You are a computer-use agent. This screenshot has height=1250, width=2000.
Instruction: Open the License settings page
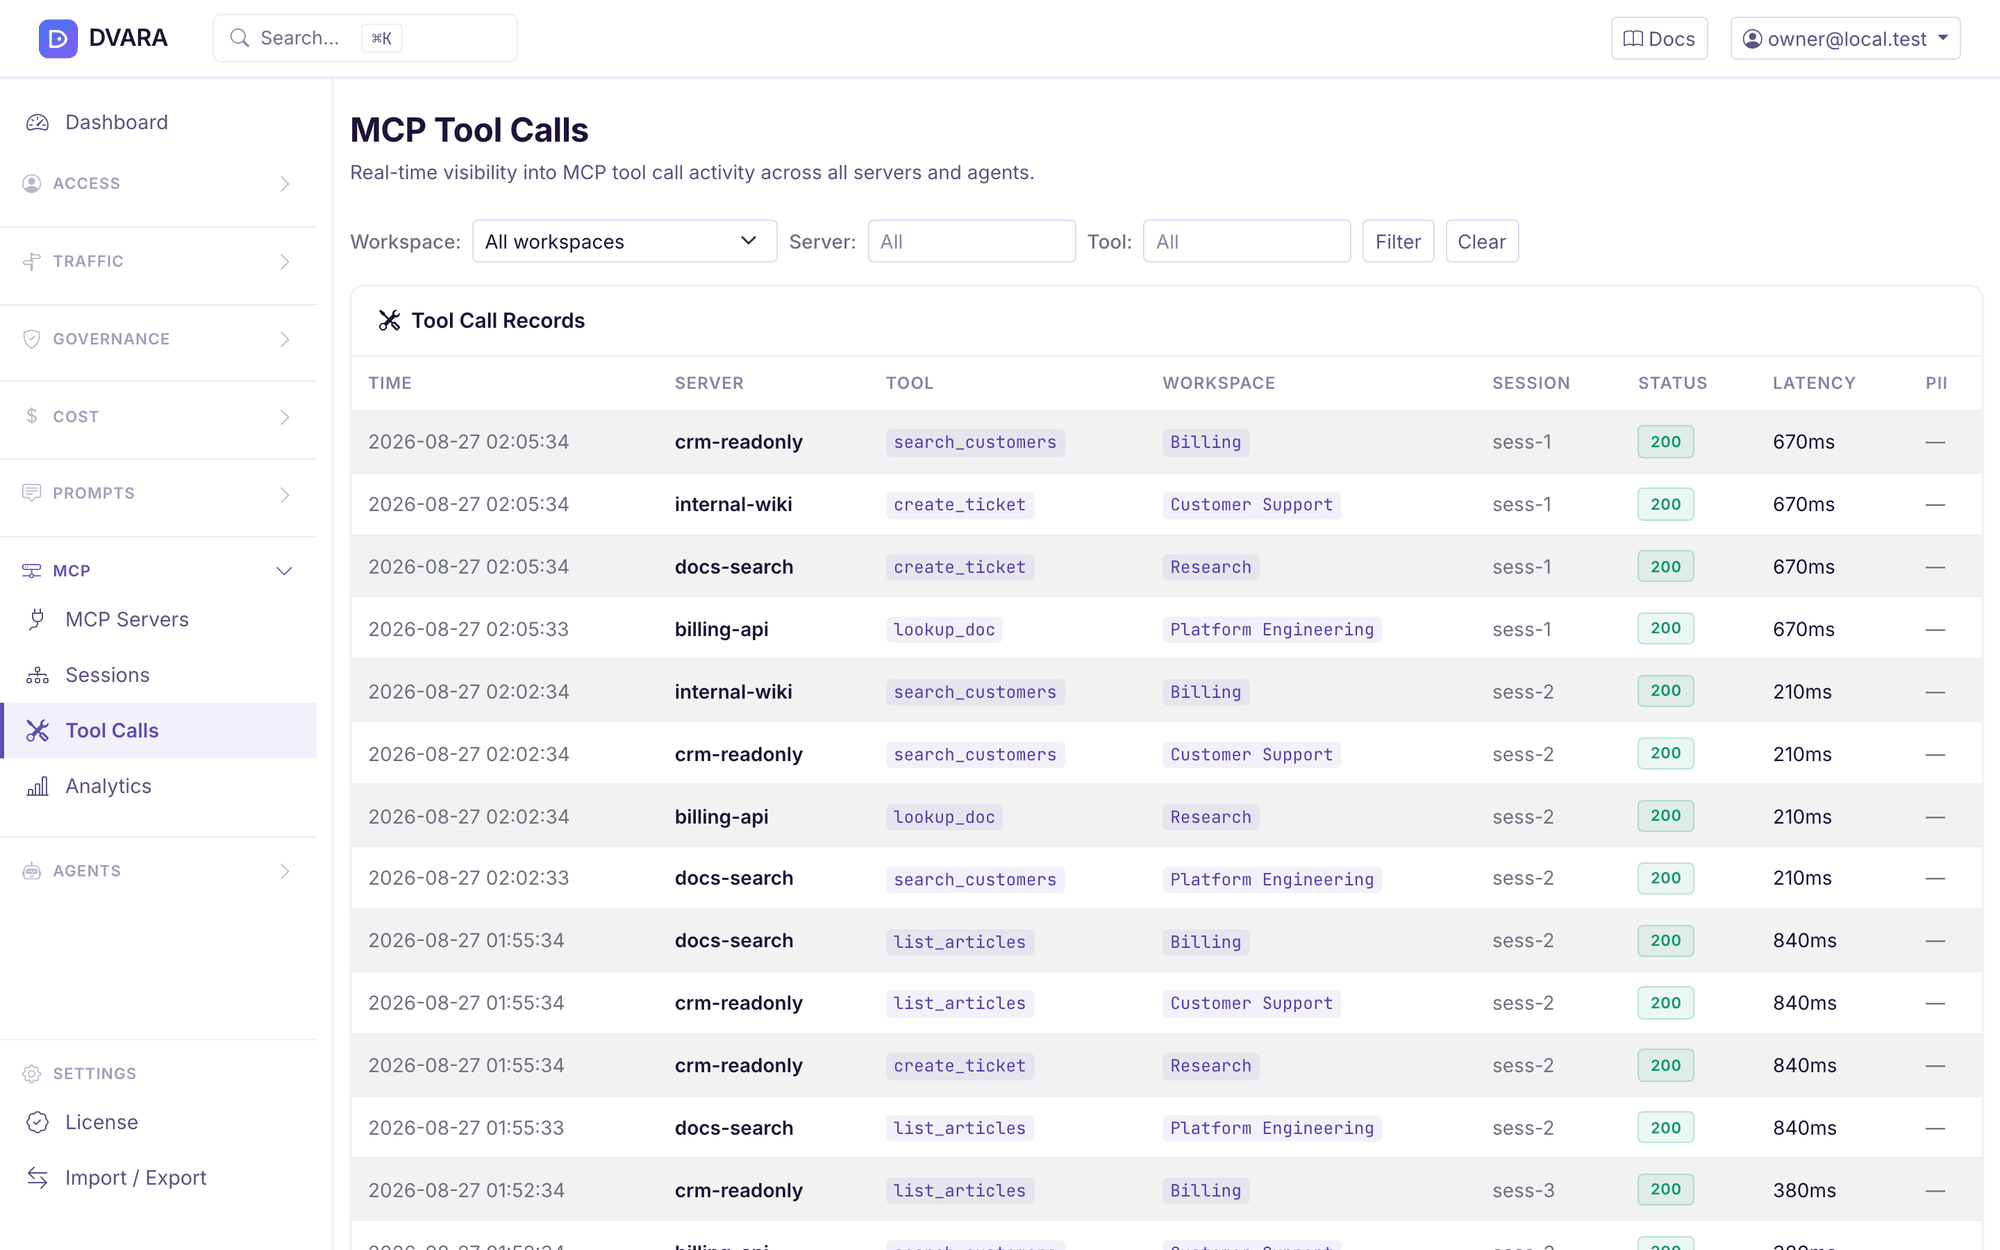click(x=159, y=1122)
